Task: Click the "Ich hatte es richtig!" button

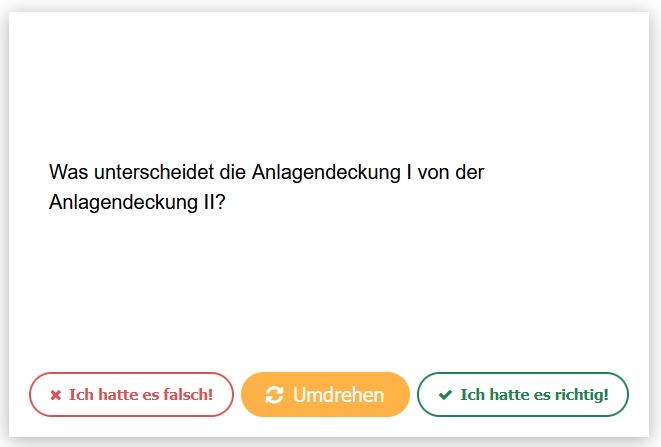Action: click(x=523, y=395)
